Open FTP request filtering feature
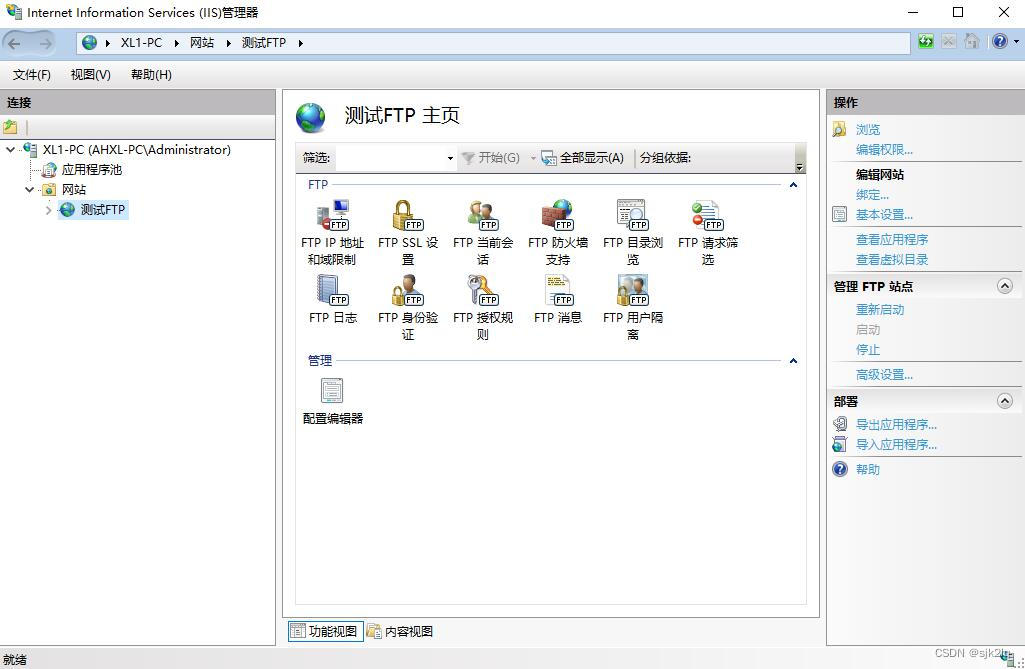This screenshot has height=669, width=1025. pos(708,233)
